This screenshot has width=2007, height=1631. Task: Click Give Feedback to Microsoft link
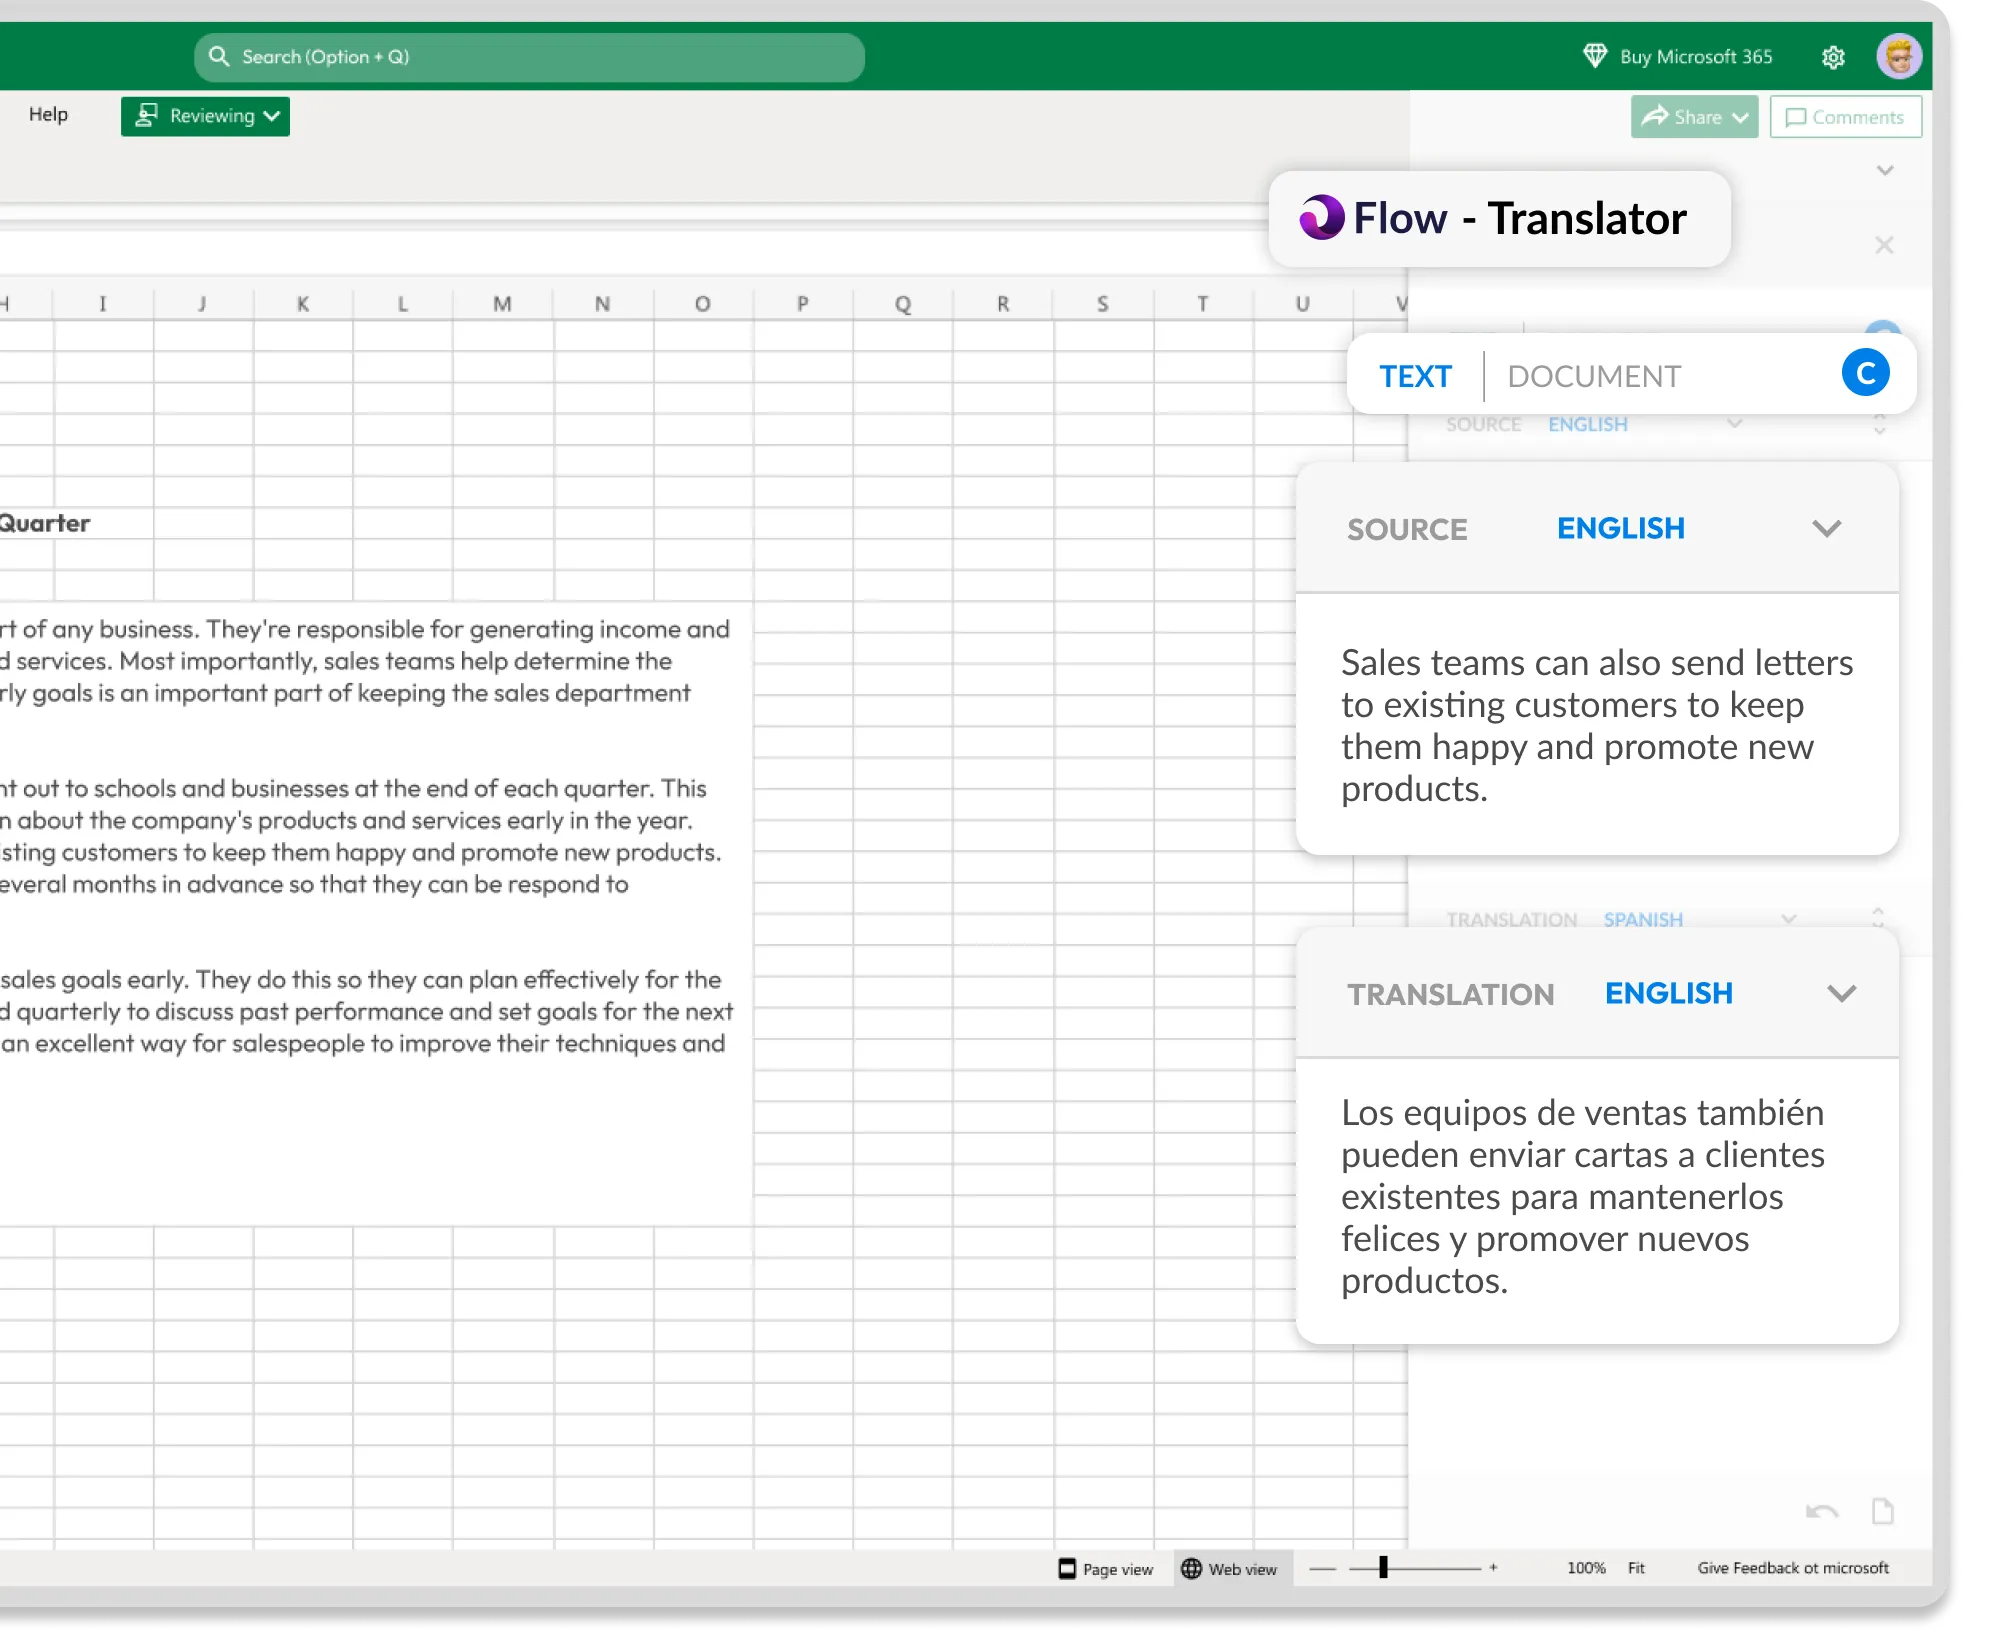tap(1792, 1568)
